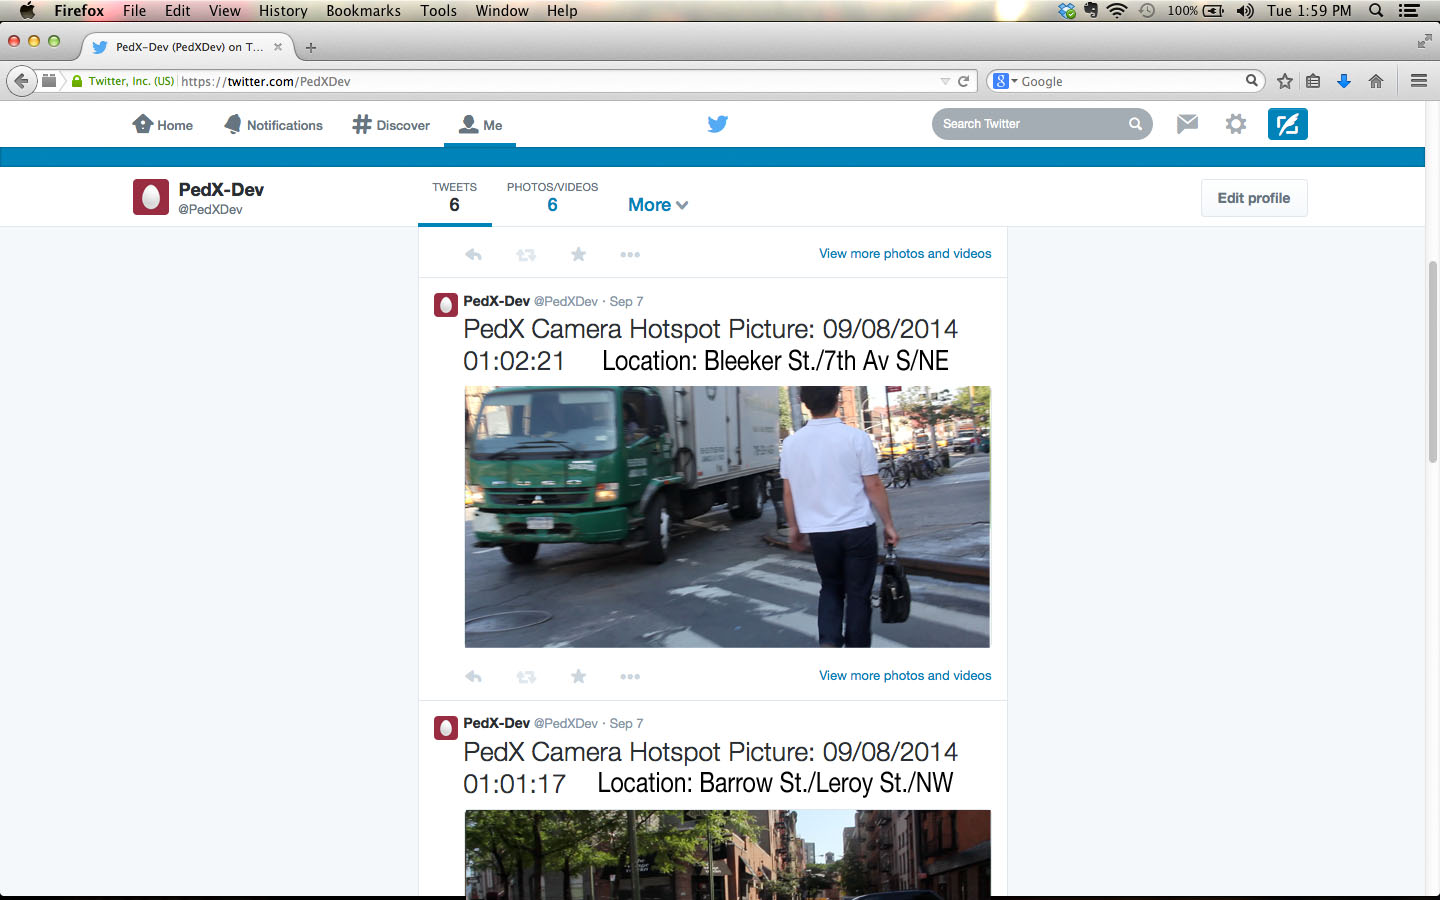Show bookmarks list icon in Firefox toolbar
This screenshot has width=1440, height=900.
point(1314,81)
